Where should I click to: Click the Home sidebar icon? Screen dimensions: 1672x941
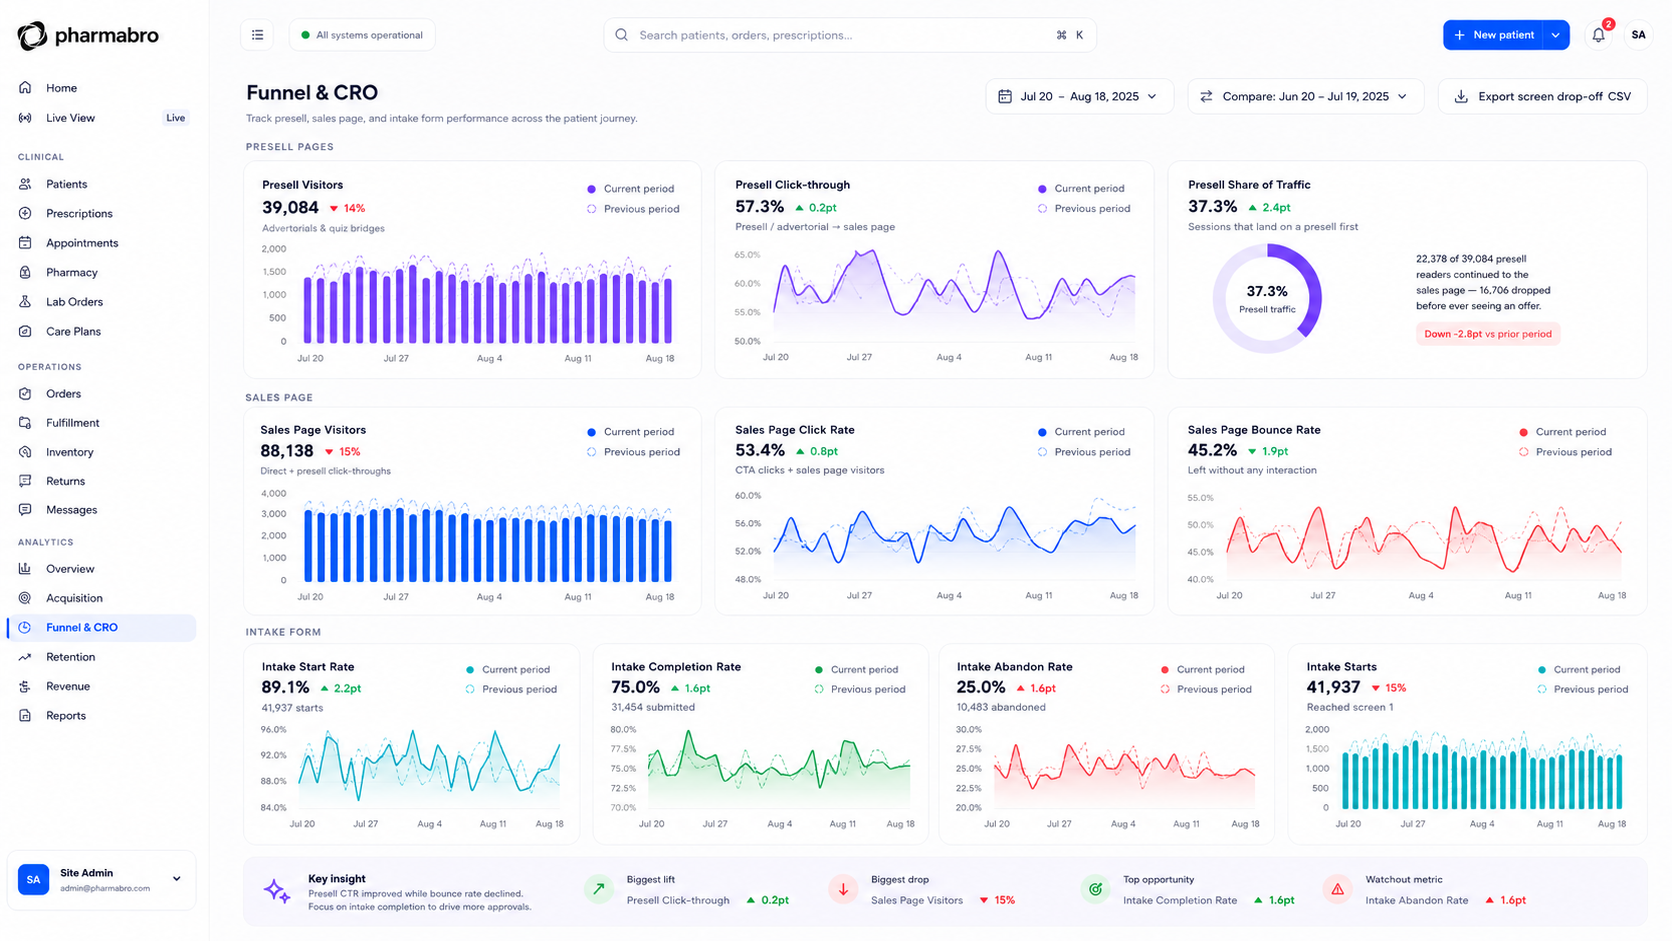click(25, 88)
